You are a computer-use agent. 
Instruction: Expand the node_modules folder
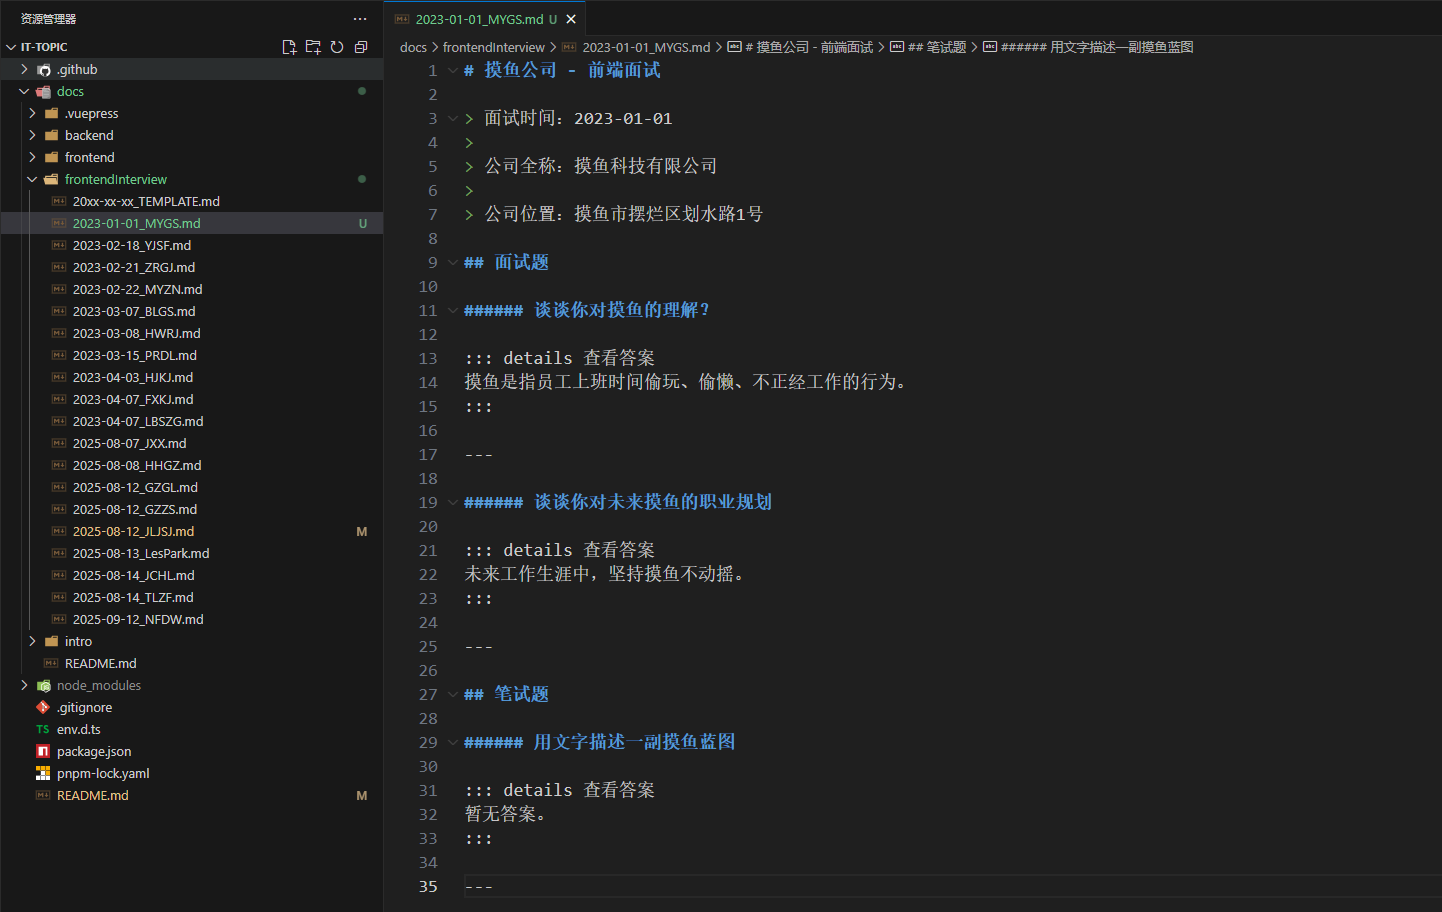tap(98, 685)
